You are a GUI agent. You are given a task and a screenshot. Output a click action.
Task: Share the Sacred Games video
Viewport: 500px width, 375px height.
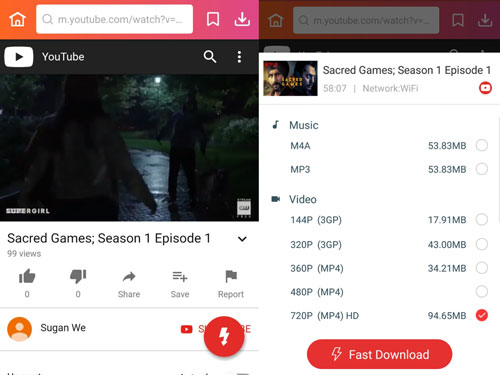(x=129, y=277)
